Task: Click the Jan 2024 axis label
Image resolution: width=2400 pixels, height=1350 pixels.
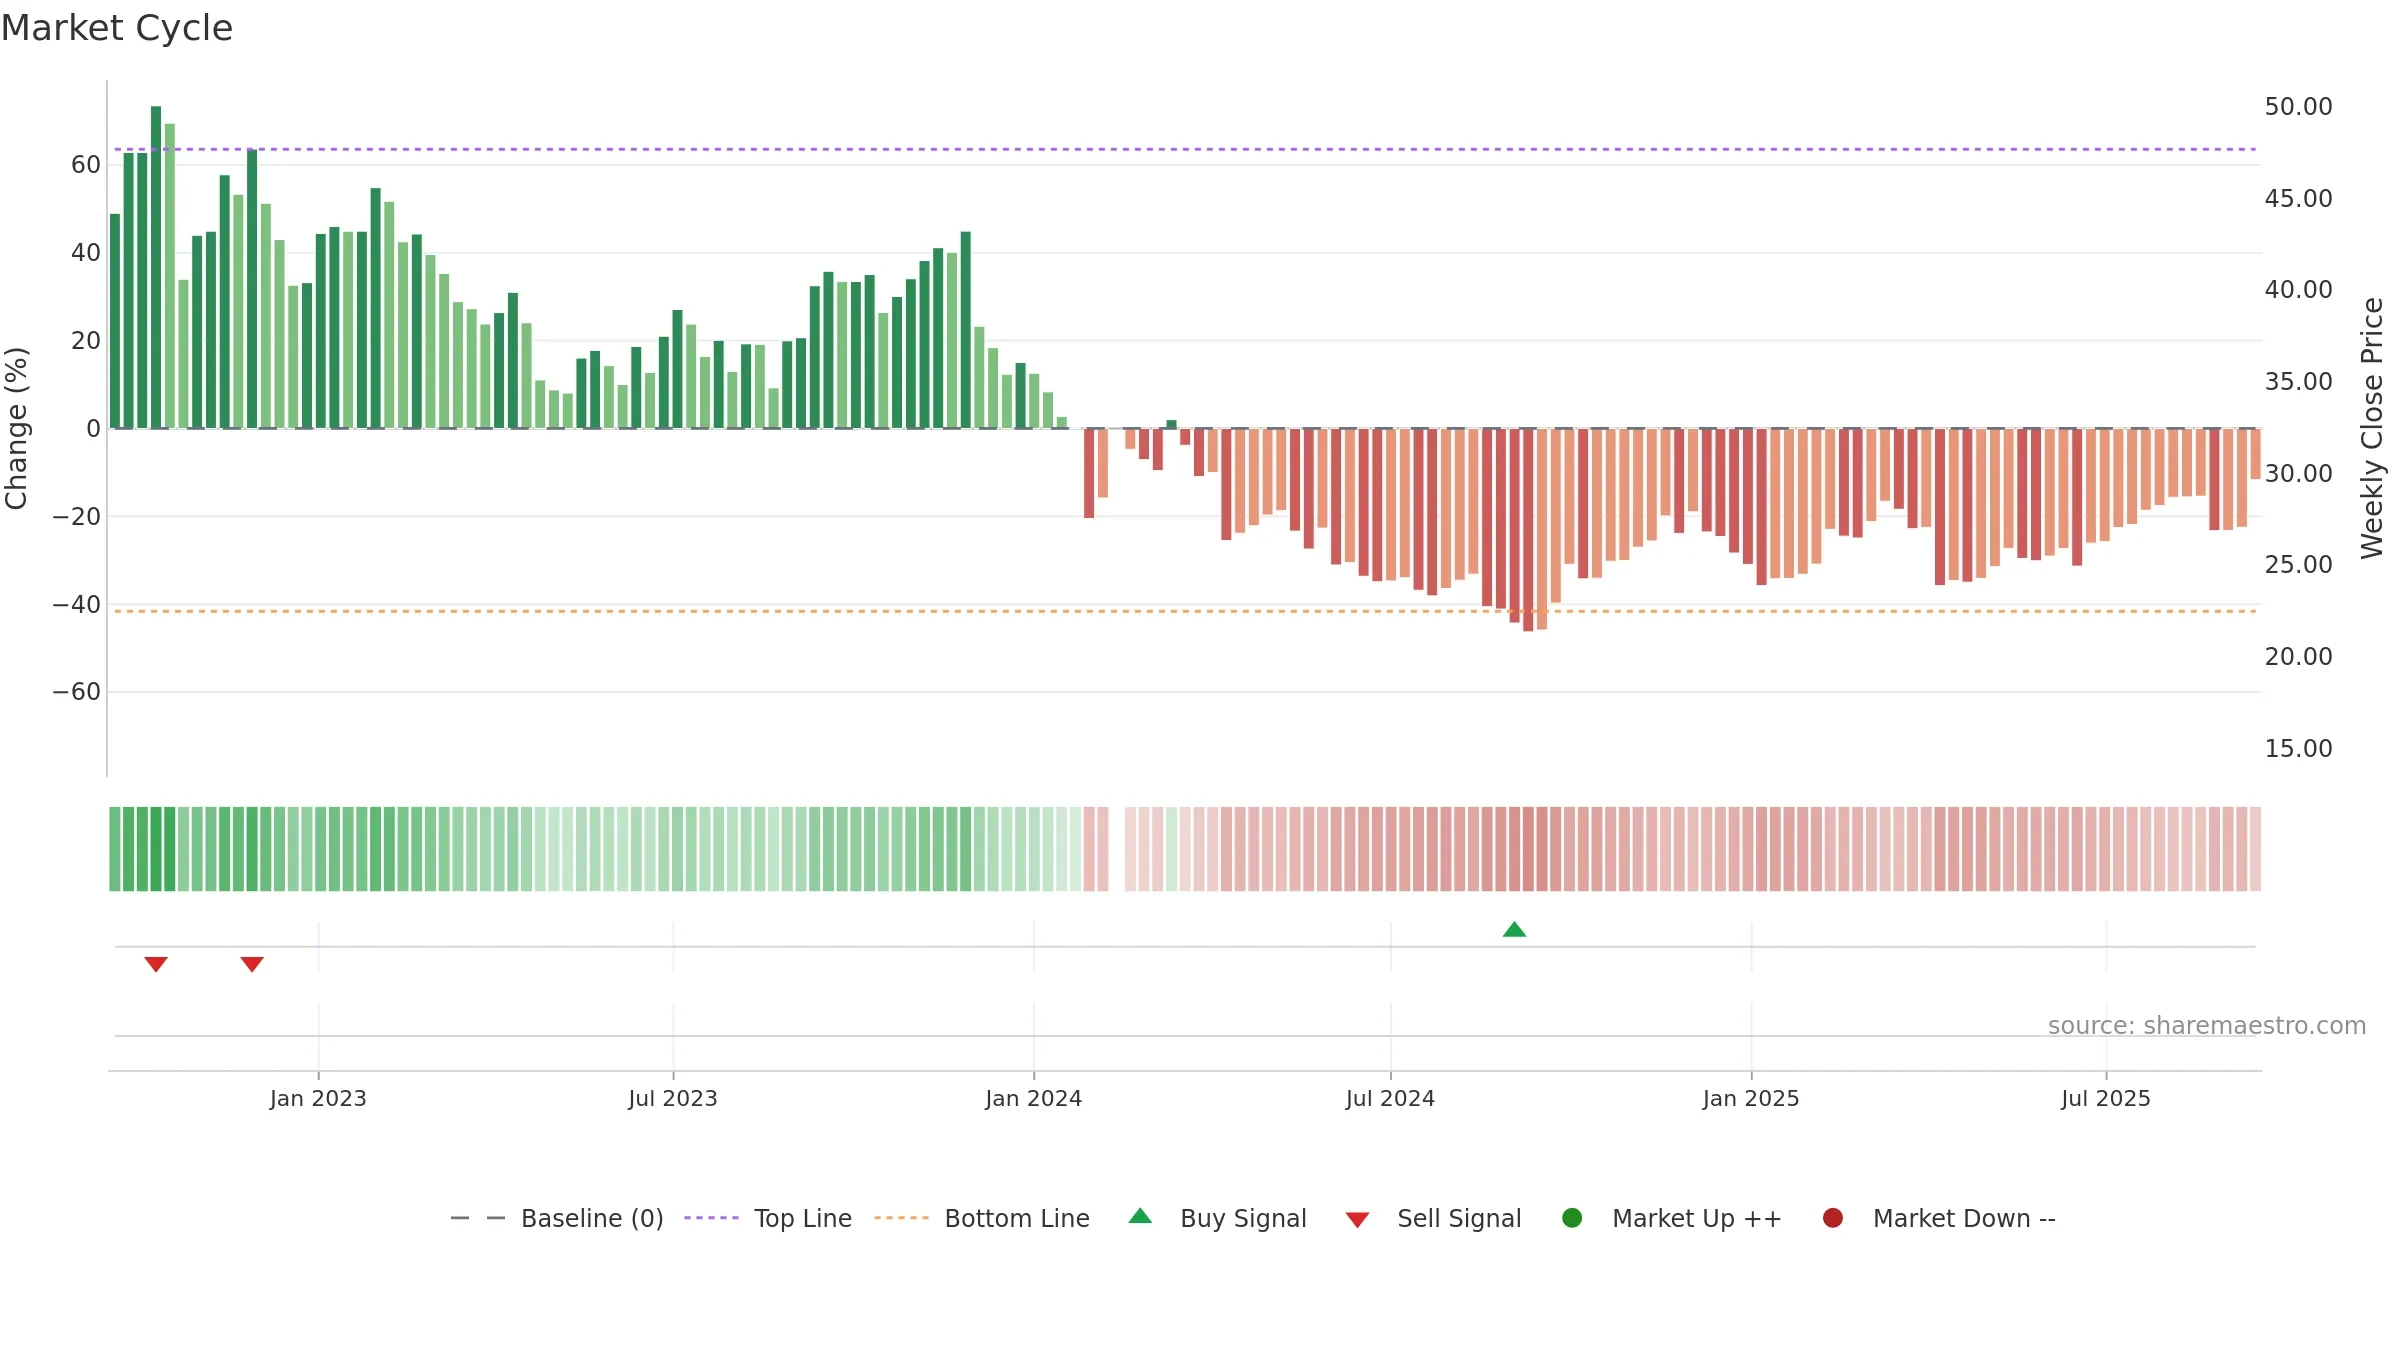Action: [x=1033, y=1099]
